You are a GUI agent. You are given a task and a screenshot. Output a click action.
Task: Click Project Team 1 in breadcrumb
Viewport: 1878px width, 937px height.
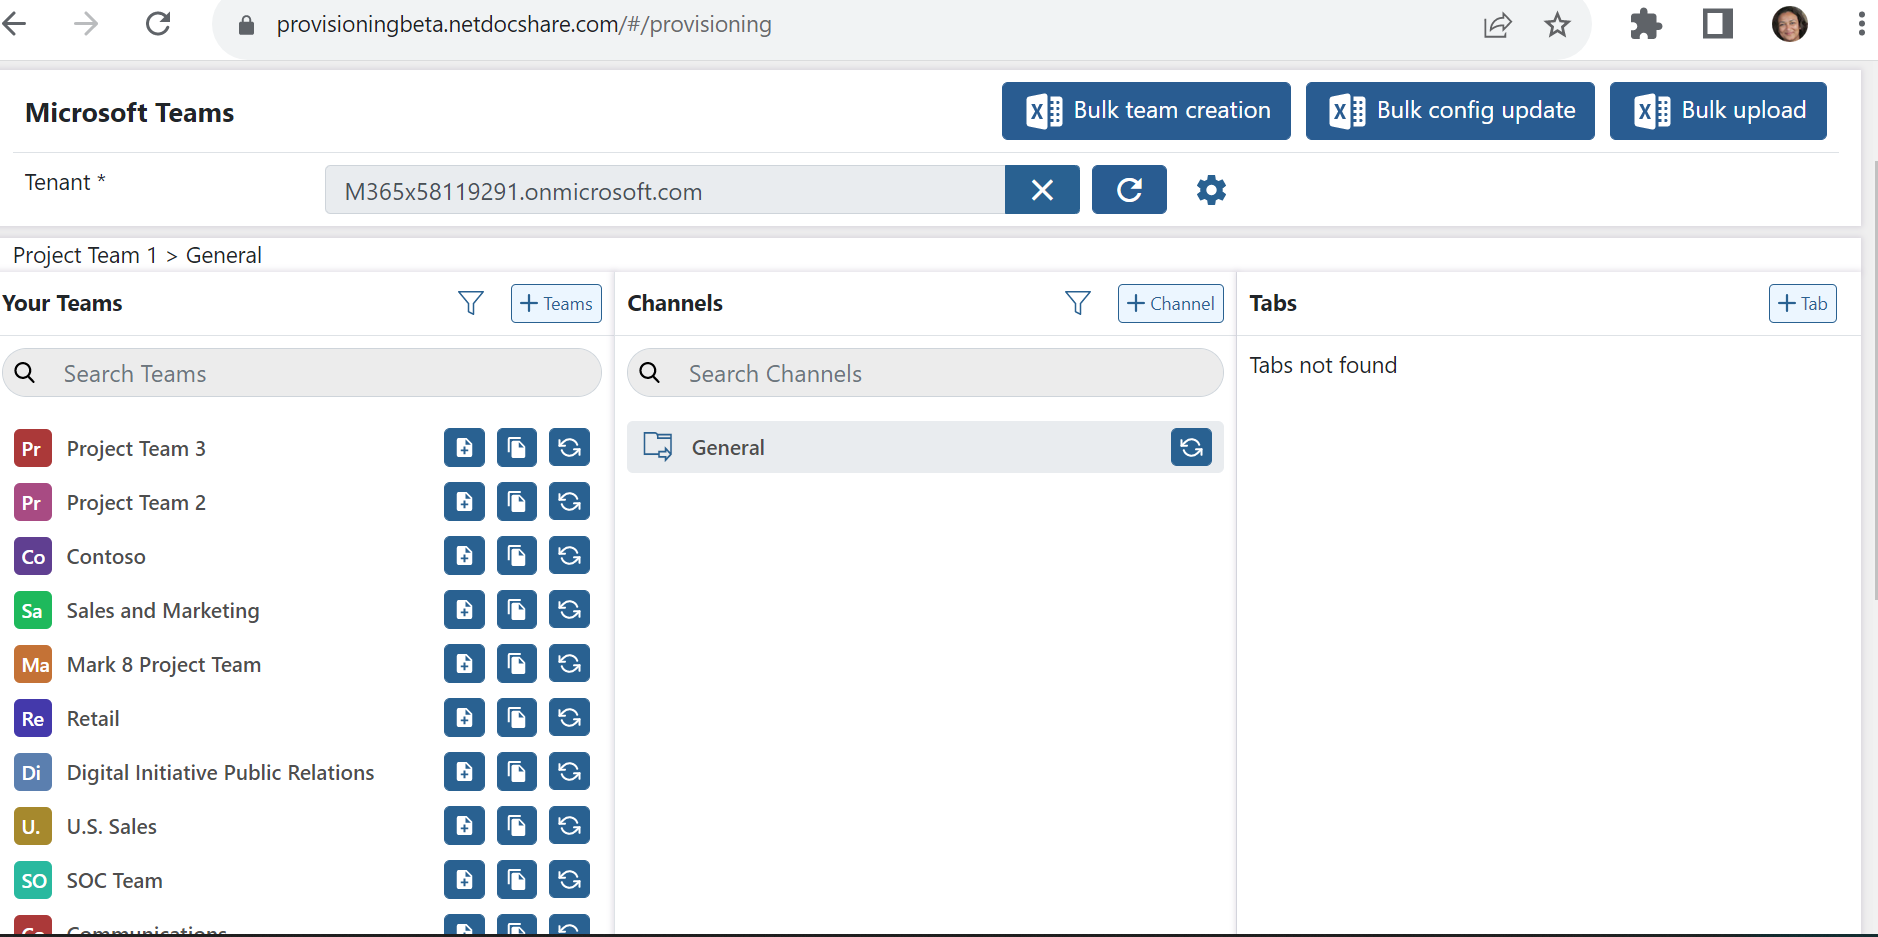pyautogui.click(x=85, y=255)
